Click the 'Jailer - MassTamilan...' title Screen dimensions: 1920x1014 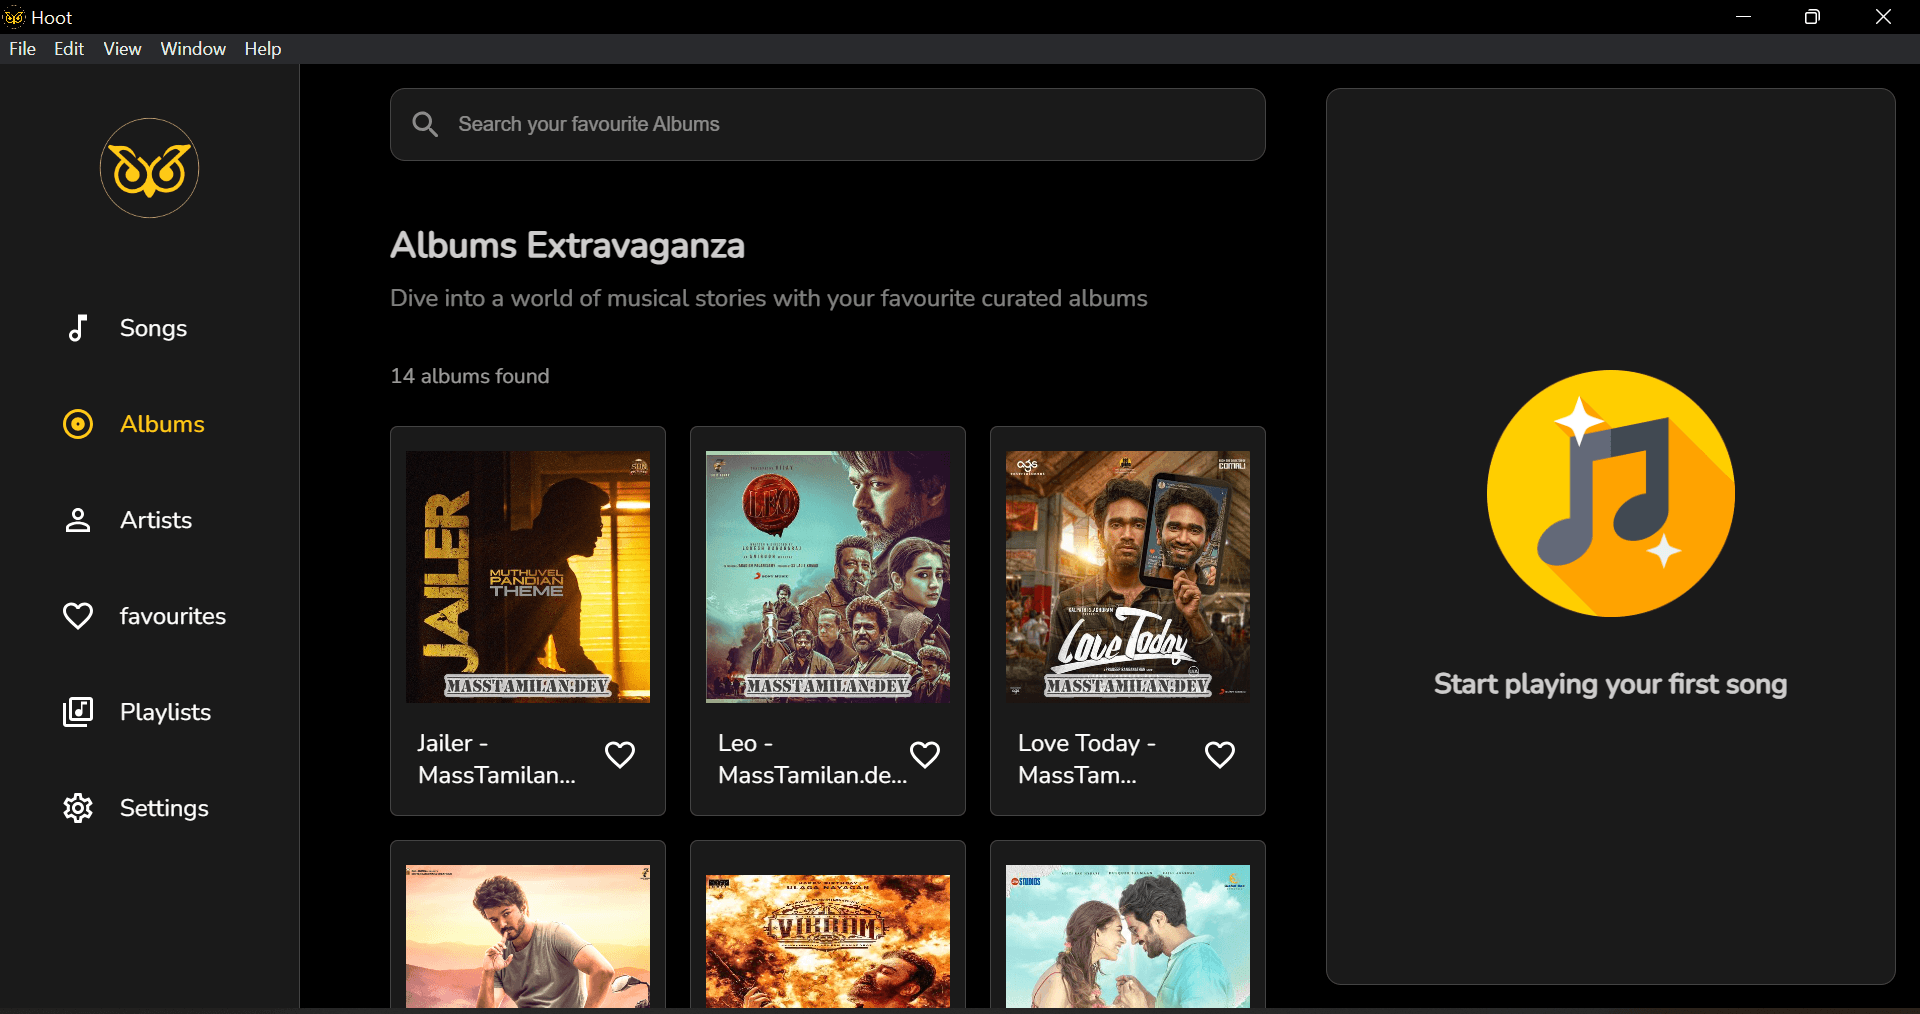point(497,759)
